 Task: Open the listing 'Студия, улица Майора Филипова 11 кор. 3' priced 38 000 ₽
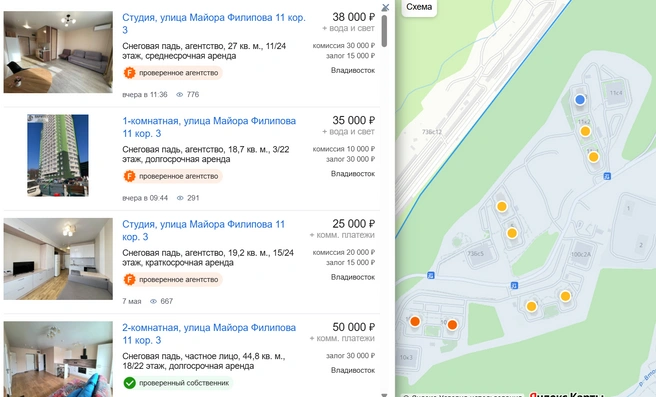tap(214, 23)
